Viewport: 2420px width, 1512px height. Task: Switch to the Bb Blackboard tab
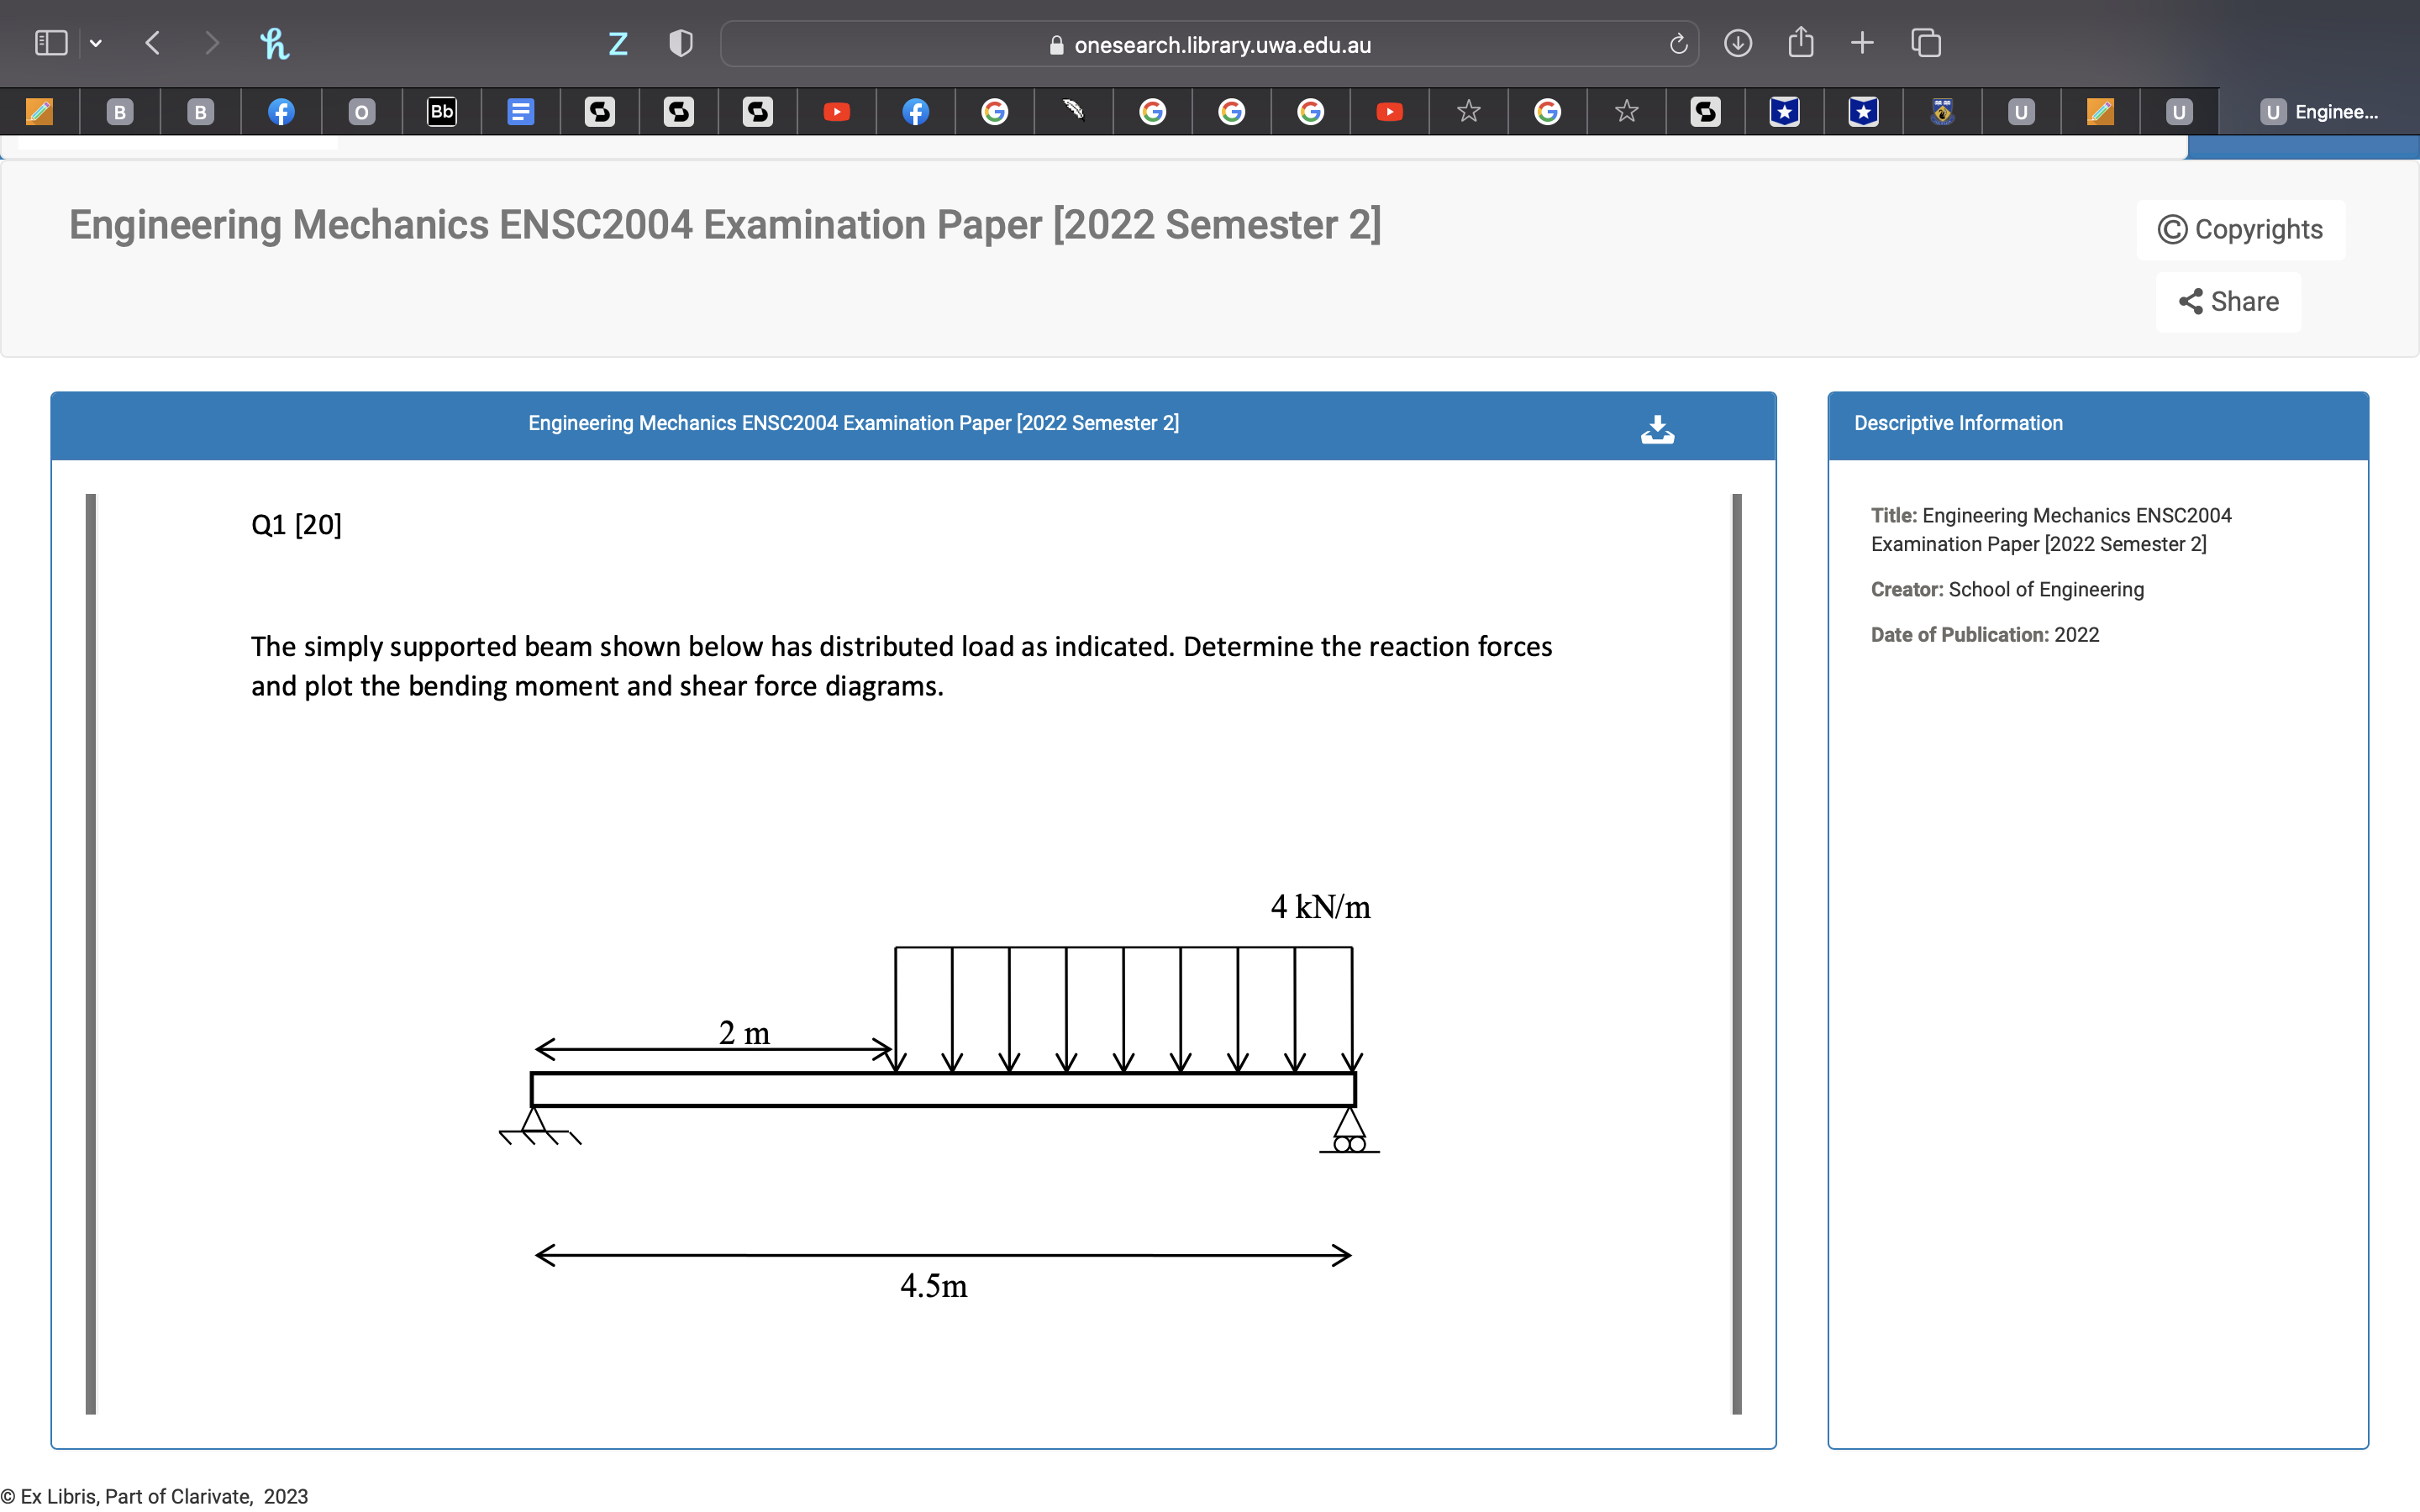pyautogui.click(x=441, y=111)
